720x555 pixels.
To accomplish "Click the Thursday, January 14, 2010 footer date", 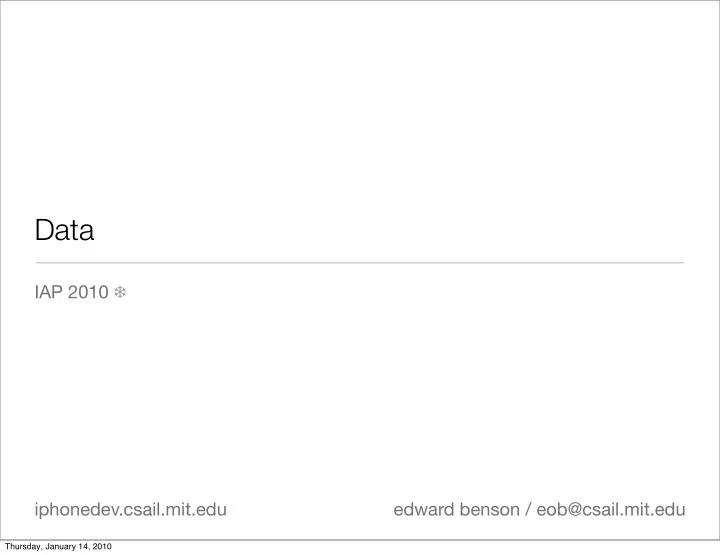I will [58, 546].
